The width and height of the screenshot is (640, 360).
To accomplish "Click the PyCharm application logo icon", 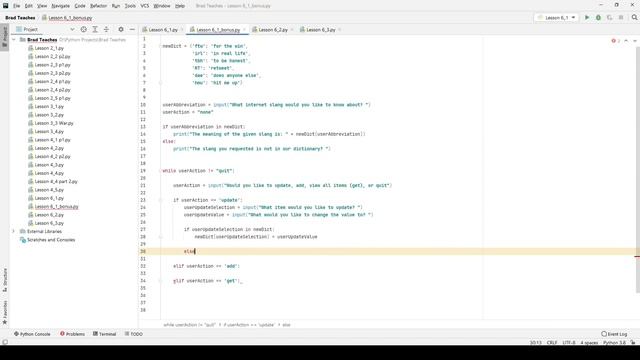I will [5, 6].
